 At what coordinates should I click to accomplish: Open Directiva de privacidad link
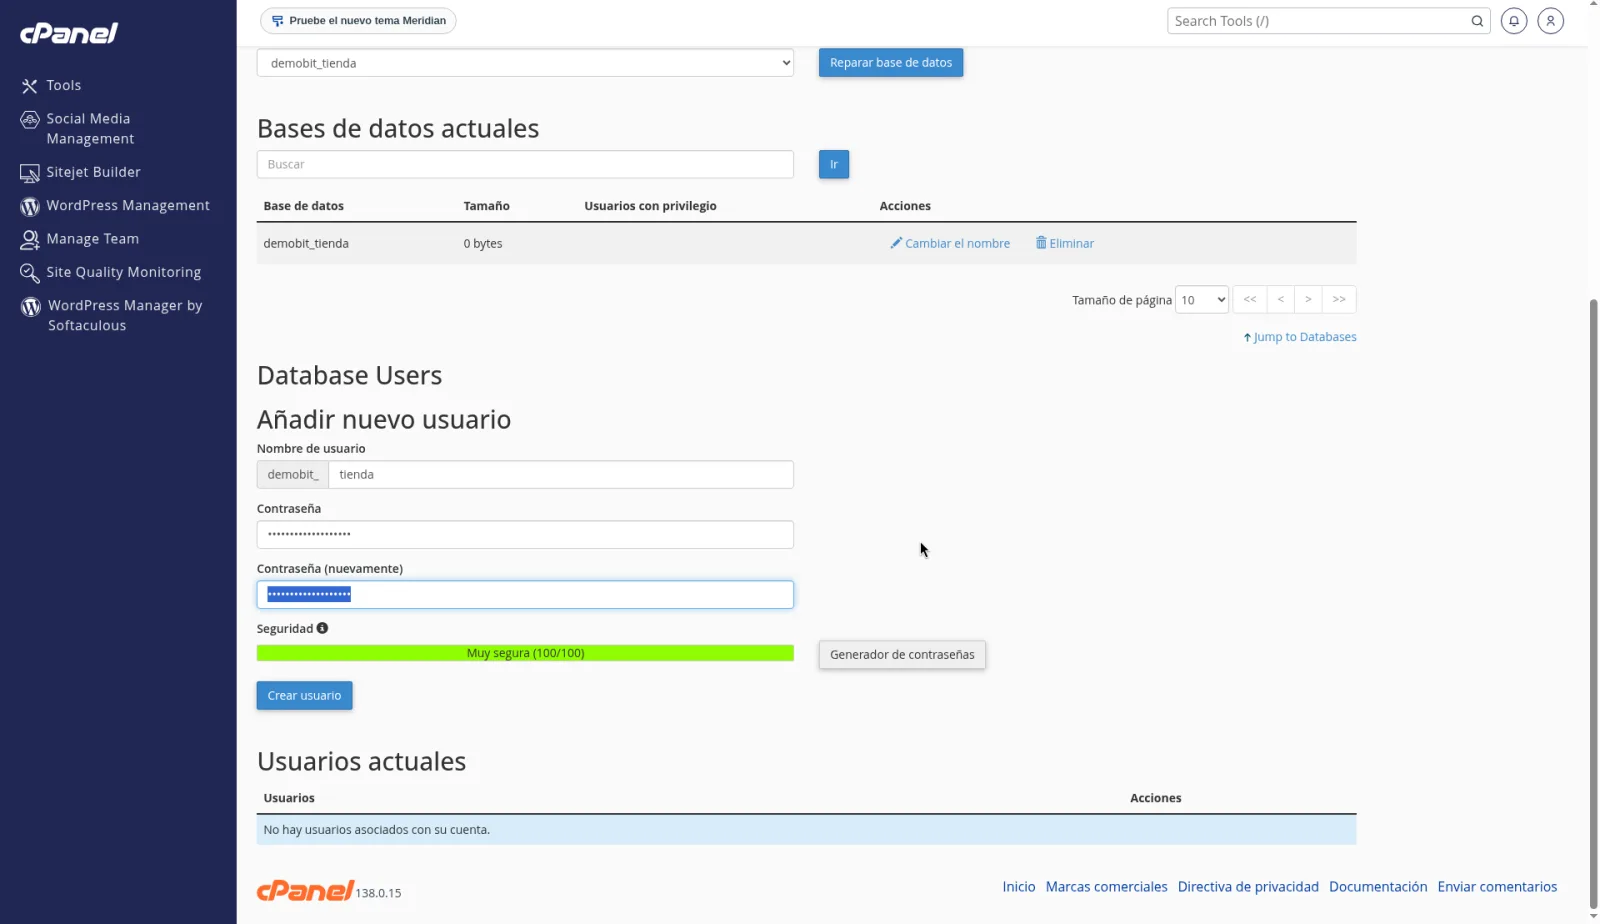pyautogui.click(x=1248, y=887)
